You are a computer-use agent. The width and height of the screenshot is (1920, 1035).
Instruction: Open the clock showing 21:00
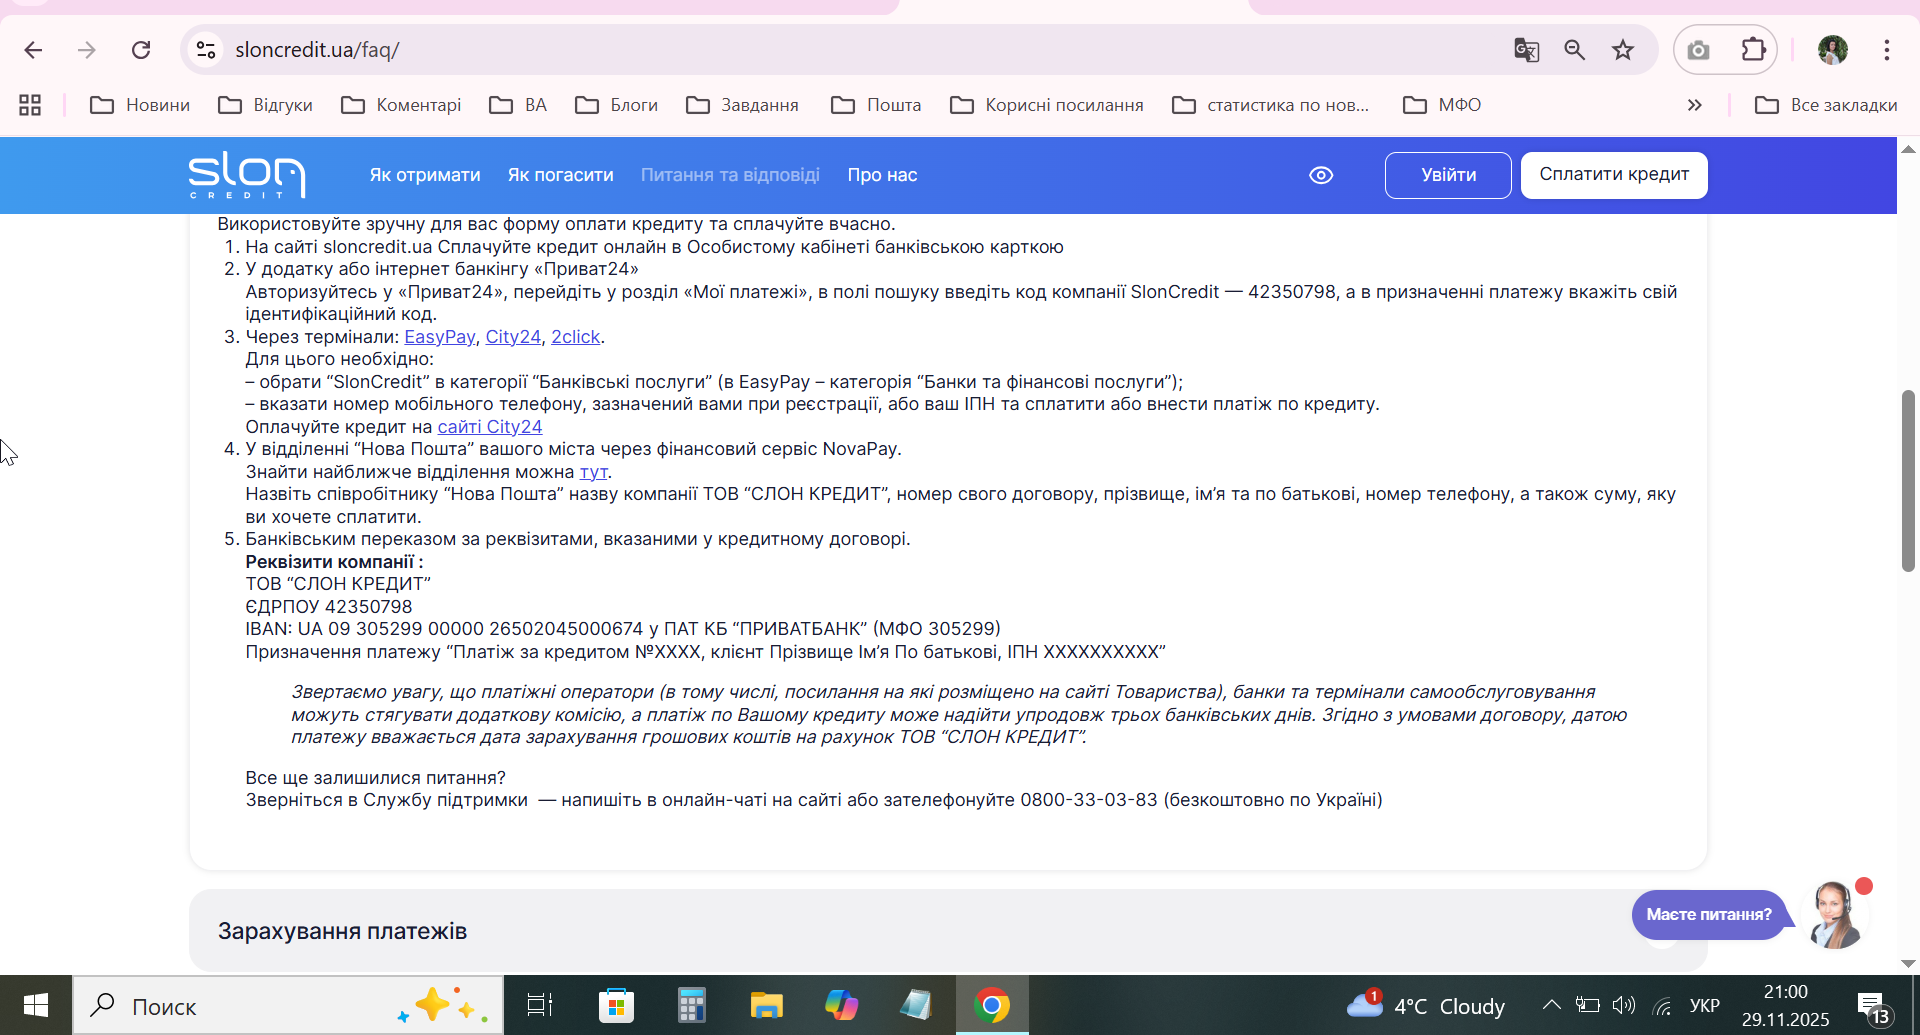pyautogui.click(x=1786, y=1005)
